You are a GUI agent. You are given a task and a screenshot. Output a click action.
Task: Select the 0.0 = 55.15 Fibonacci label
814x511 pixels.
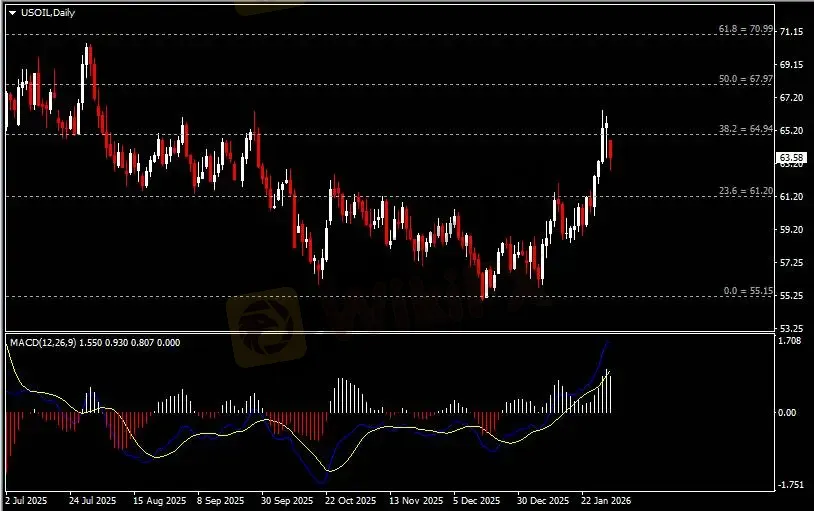click(748, 291)
